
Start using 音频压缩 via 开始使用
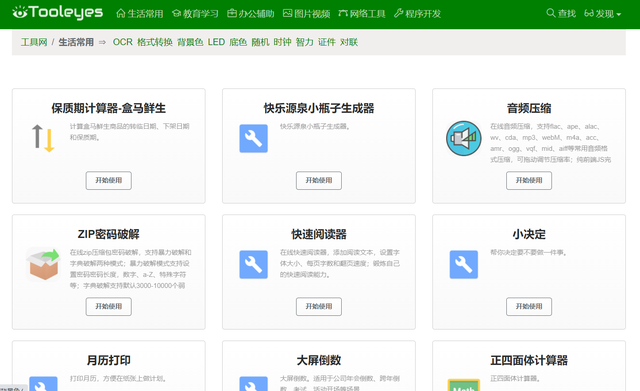click(x=529, y=180)
